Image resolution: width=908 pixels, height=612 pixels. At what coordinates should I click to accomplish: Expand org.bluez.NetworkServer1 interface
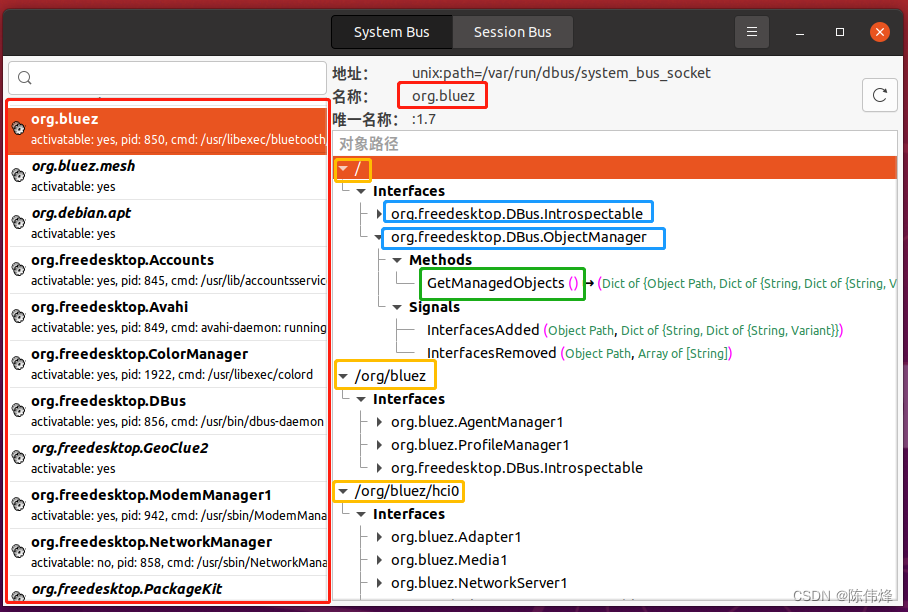379,582
